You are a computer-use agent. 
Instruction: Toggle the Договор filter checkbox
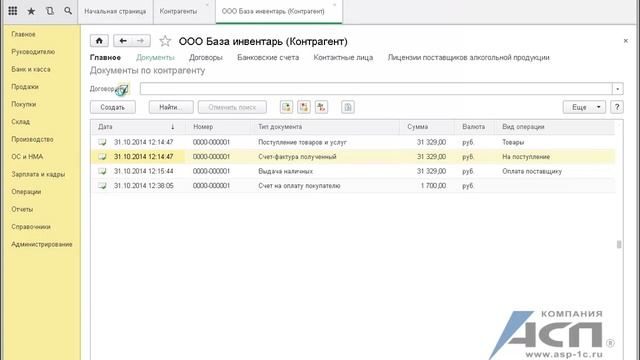tap(124, 89)
